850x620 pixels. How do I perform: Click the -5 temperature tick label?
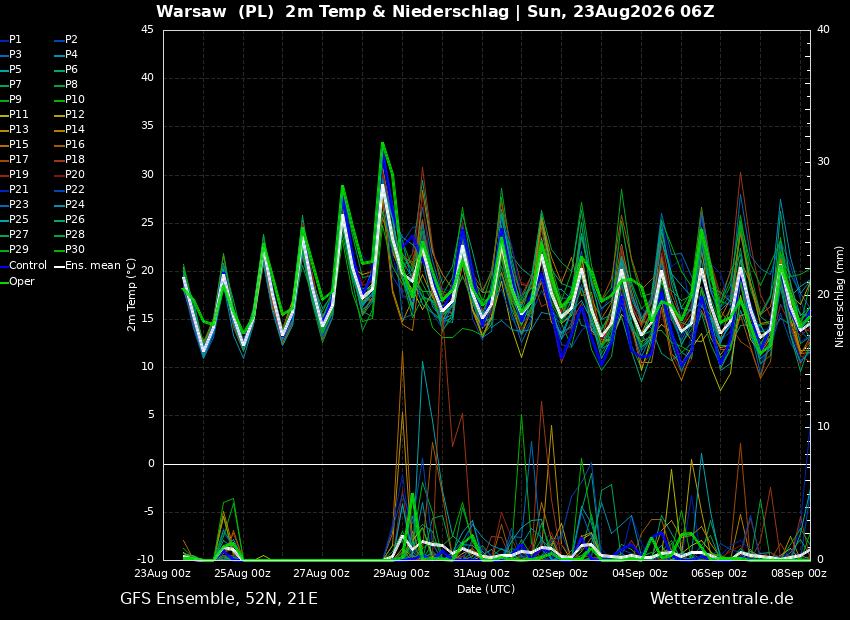tap(147, 512)
